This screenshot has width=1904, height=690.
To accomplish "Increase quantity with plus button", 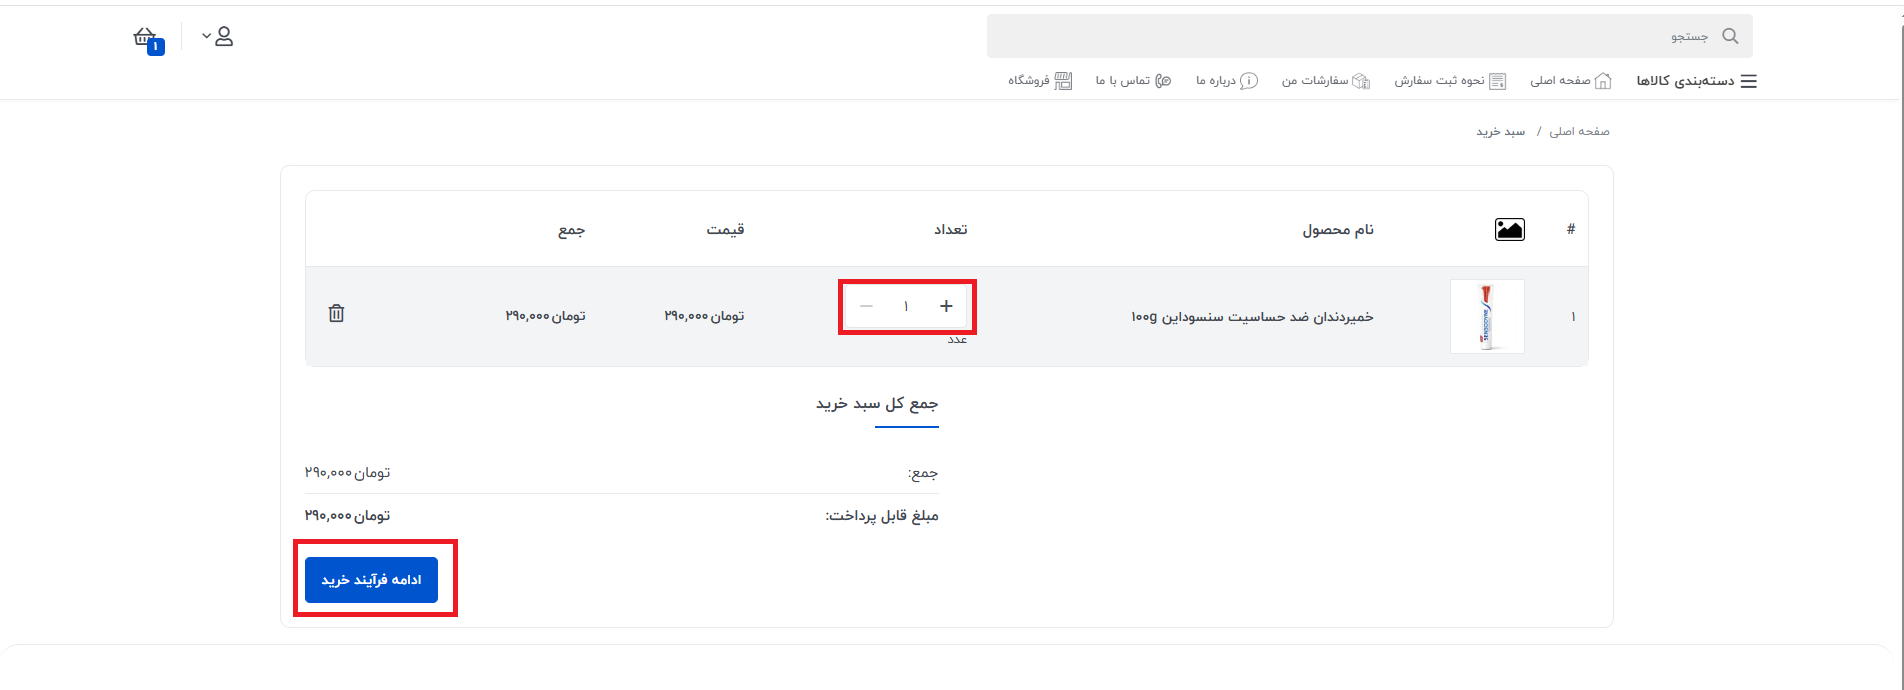I will 946,306.
